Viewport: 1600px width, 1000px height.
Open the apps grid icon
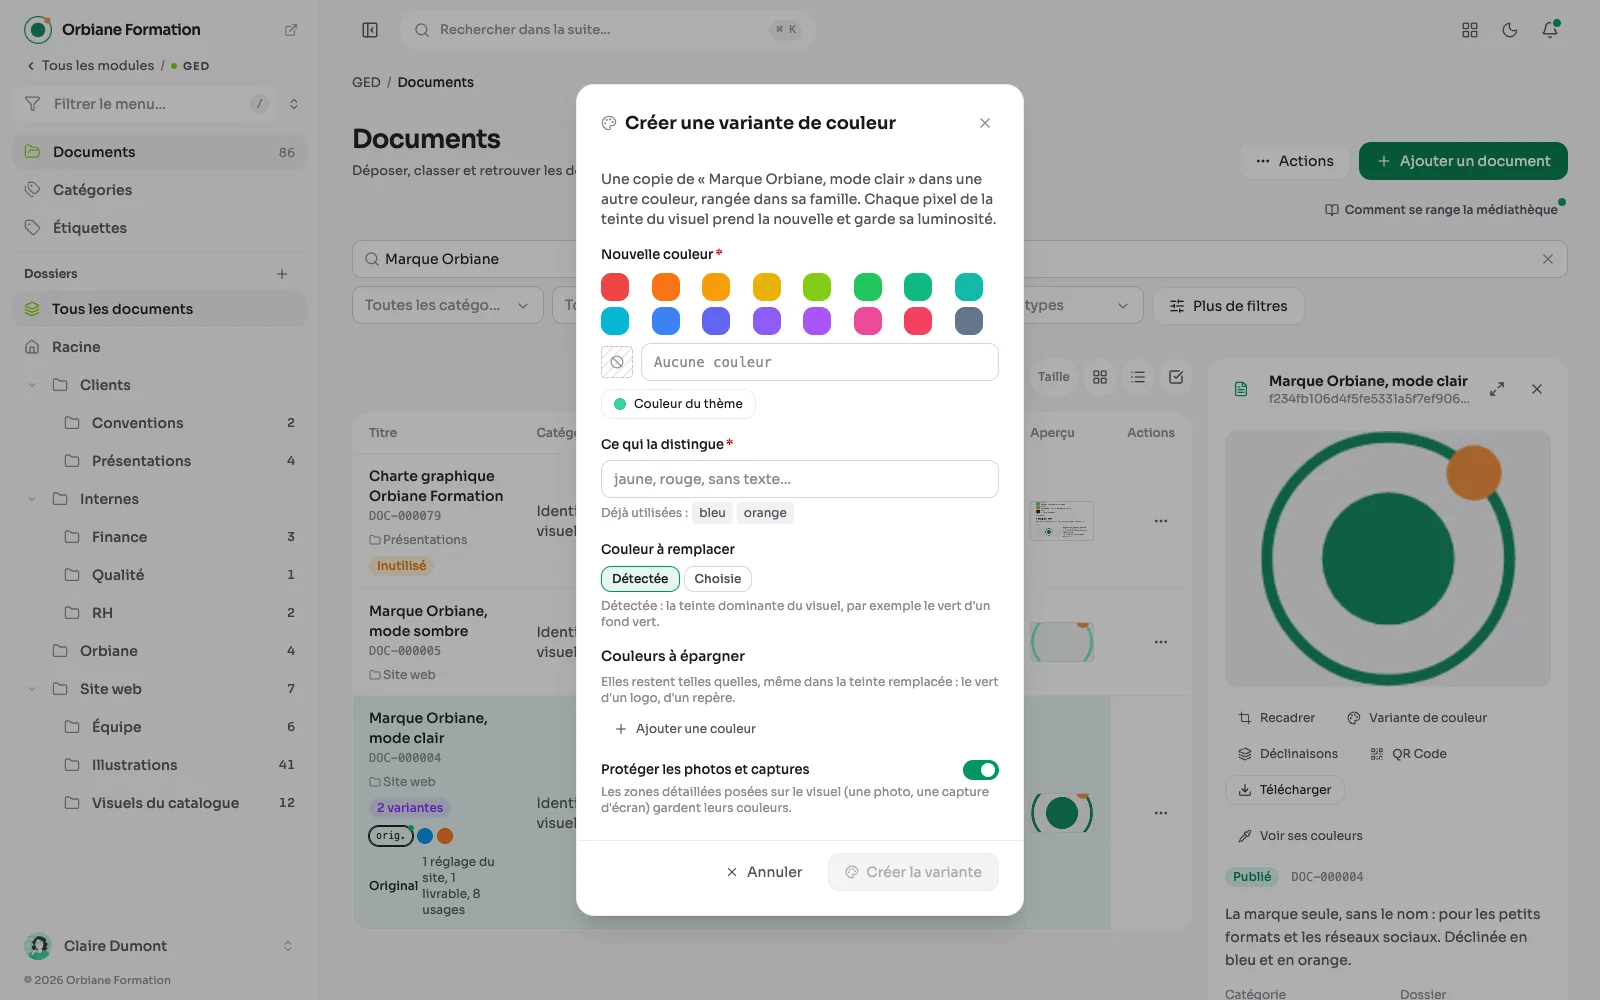click(x=1470, y=30)
